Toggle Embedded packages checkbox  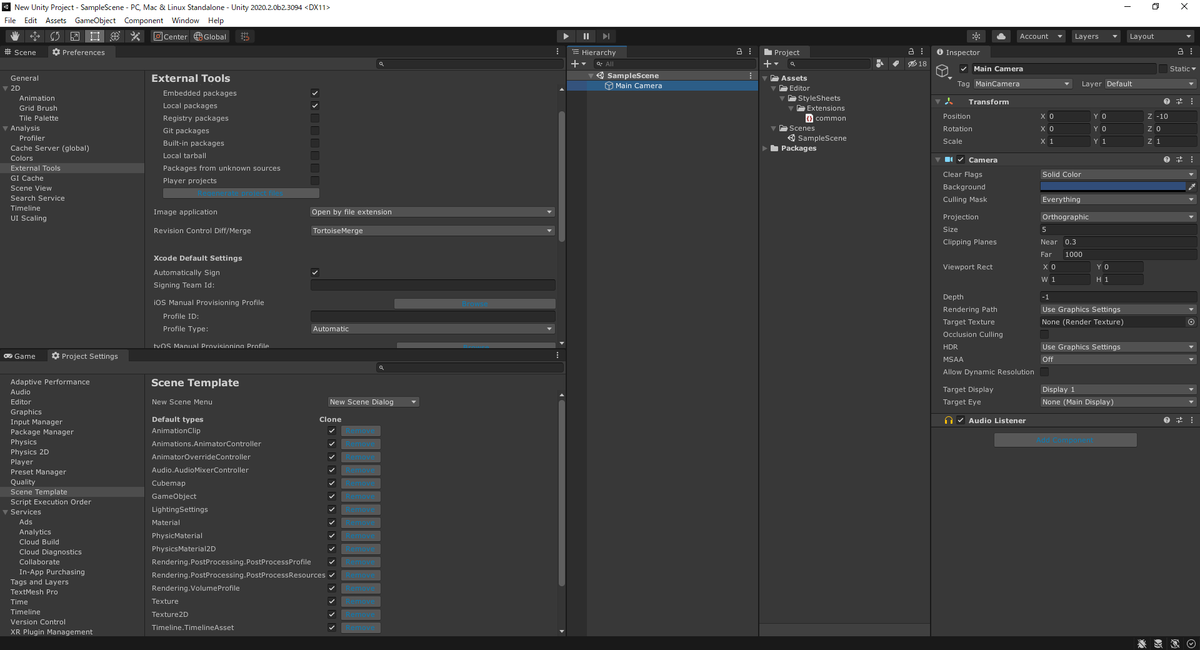[315, 93]
